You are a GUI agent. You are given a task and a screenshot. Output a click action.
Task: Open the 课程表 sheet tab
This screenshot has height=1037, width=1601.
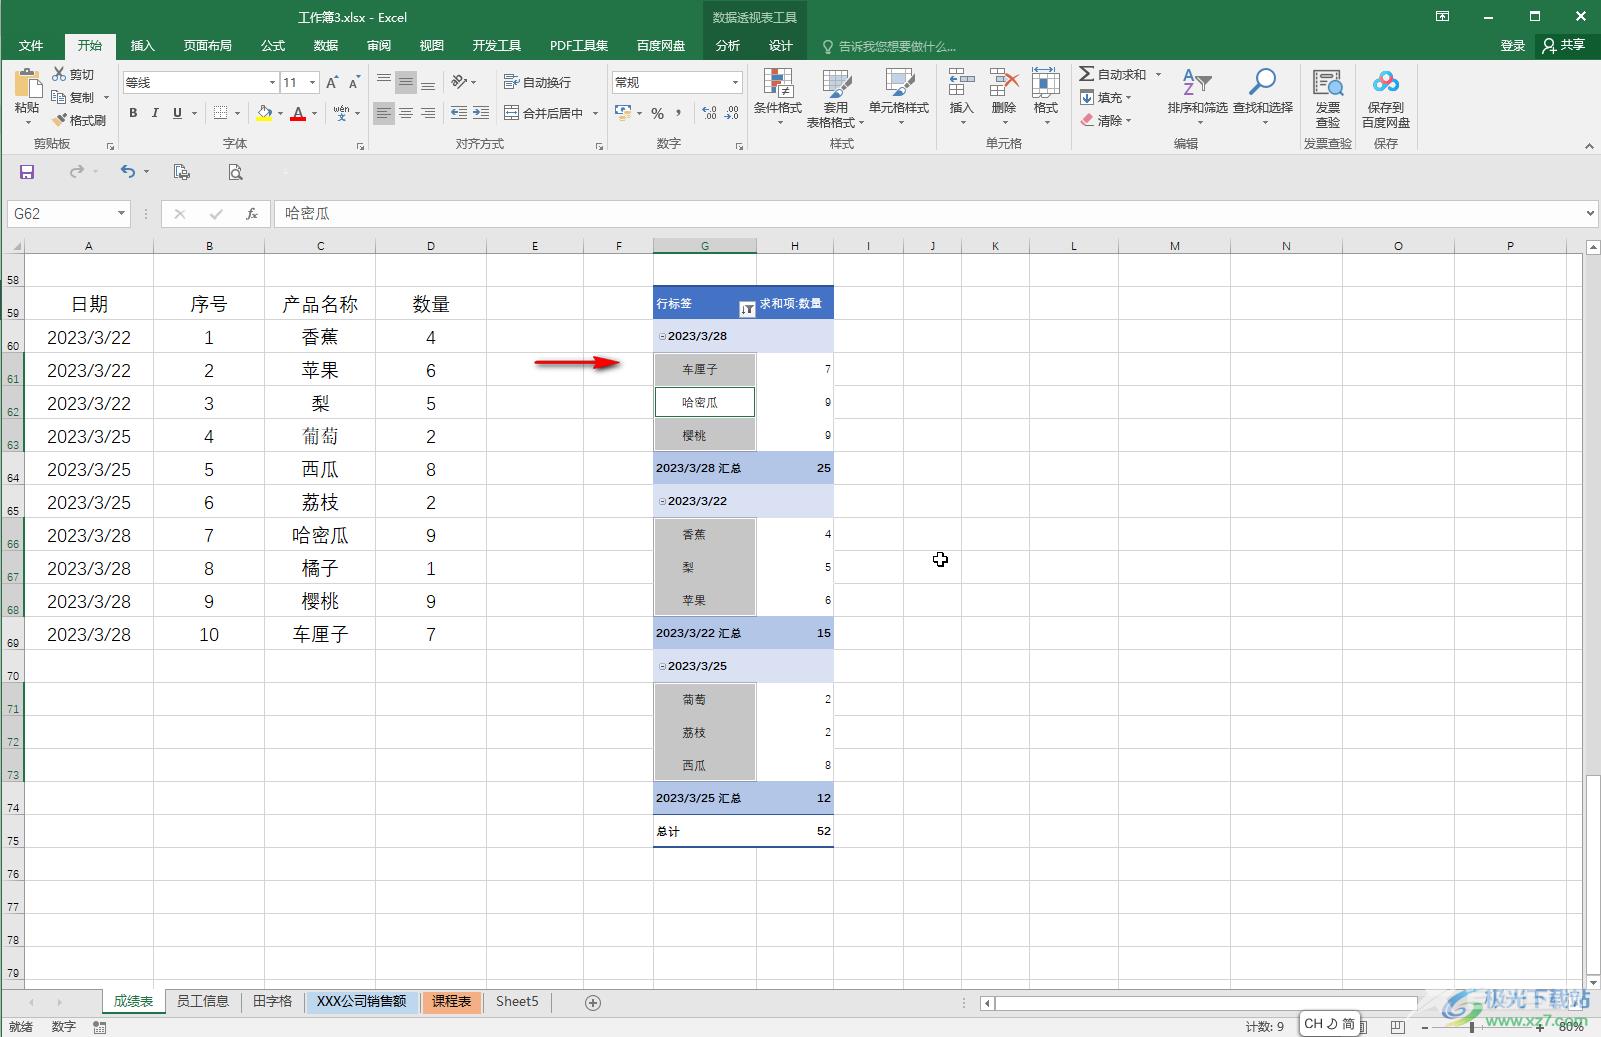[452, 1001]
